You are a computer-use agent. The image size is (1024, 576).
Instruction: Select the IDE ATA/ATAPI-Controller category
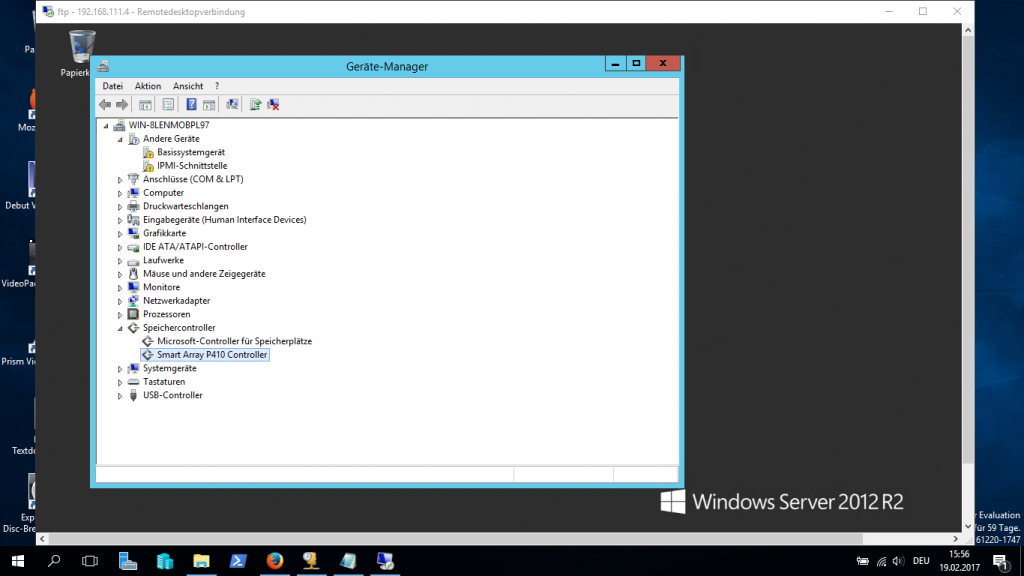pyautogui.click(x=195, y=247)
